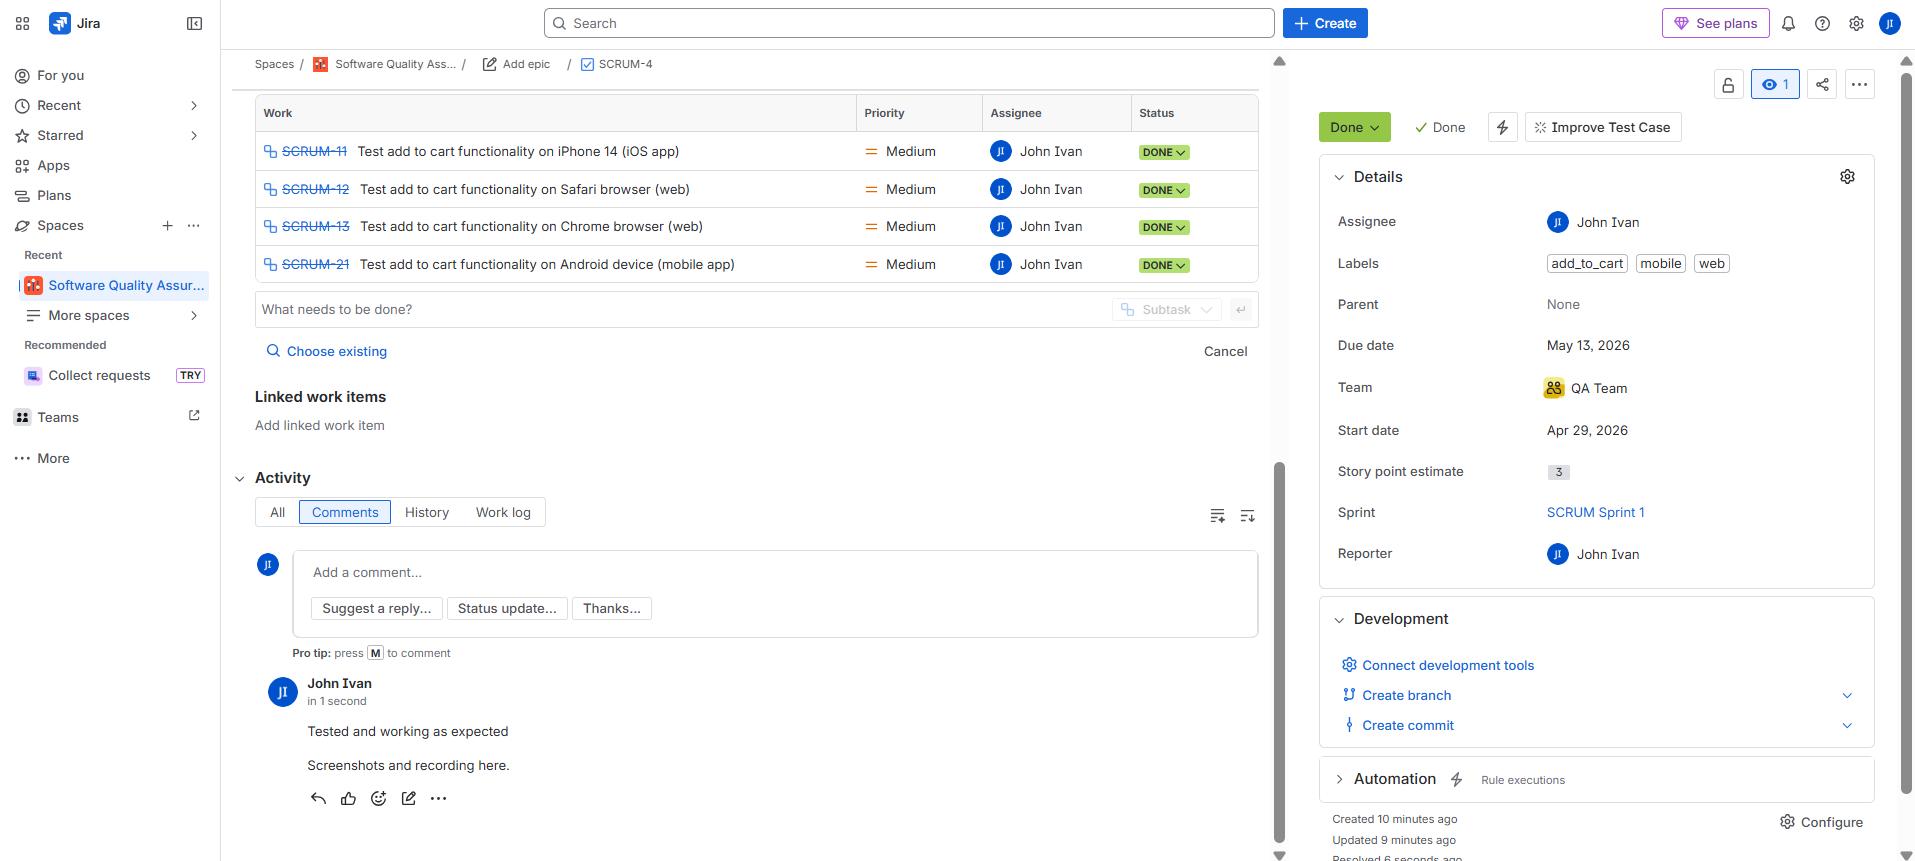The width and height of the screenshot is (1915, 861).
Task: Click Choose existing link
Action: click(326, 351)
